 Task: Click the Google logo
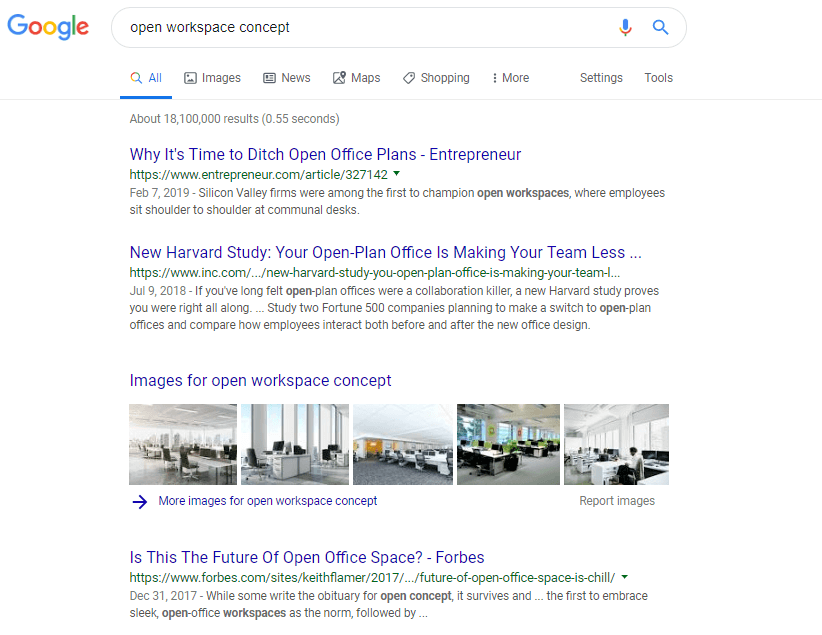point(48,26)
